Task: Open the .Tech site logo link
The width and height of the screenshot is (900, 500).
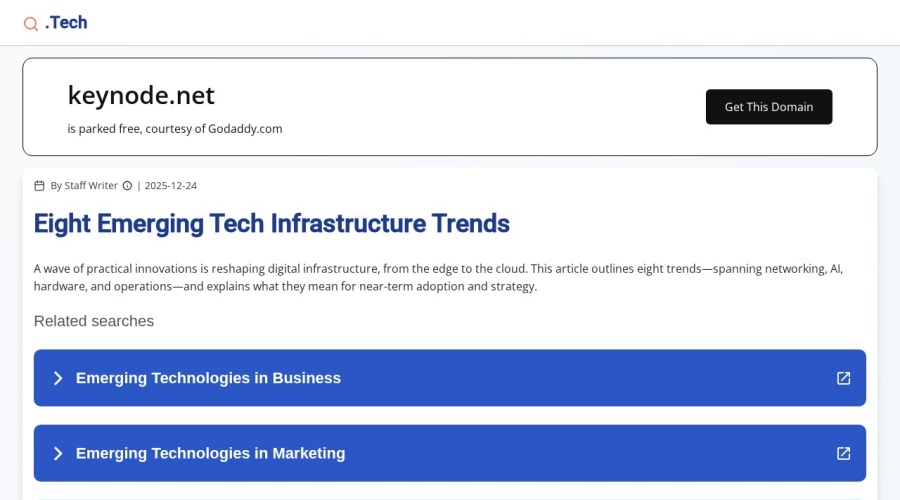Action: click(x=66, y=22)
